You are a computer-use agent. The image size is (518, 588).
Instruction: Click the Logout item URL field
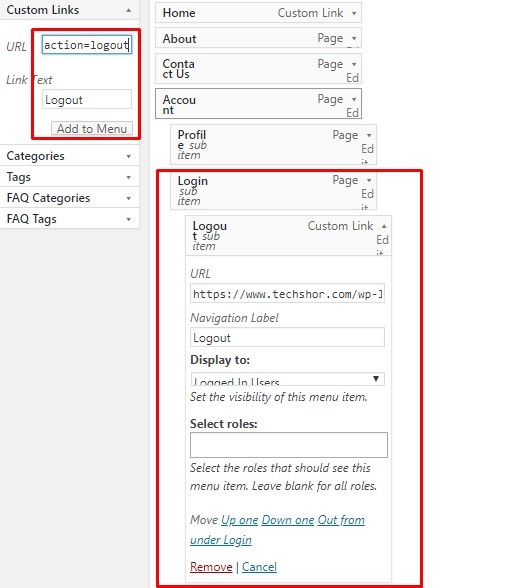pyautogui.click(x=287, y=294)
